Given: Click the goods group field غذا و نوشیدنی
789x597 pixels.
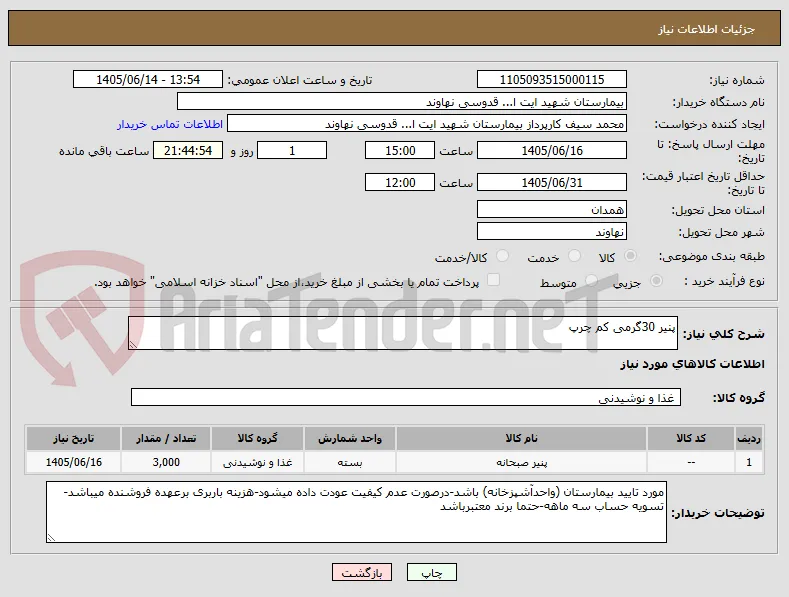Looking at the screenshot, I should (x=406, y=397).
